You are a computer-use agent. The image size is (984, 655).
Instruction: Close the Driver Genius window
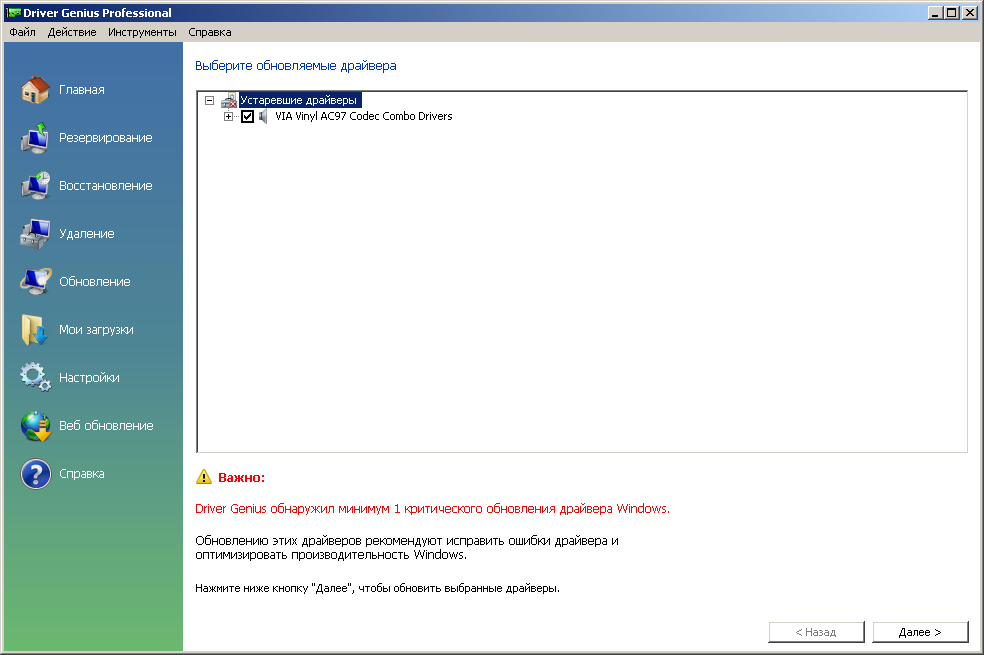[x=970, y=13]
